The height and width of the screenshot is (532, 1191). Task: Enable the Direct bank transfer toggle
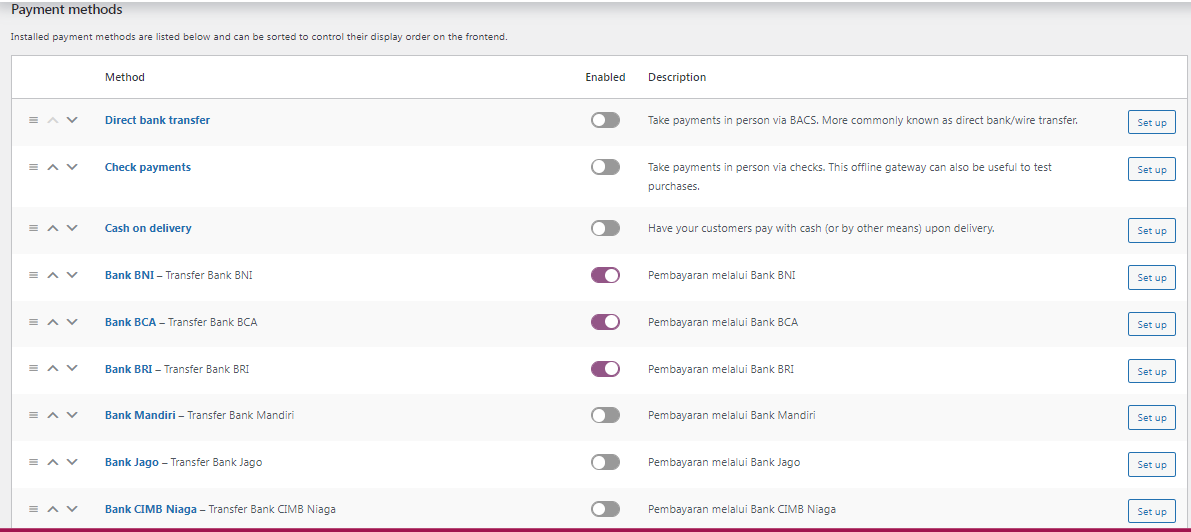coord(605,120)
